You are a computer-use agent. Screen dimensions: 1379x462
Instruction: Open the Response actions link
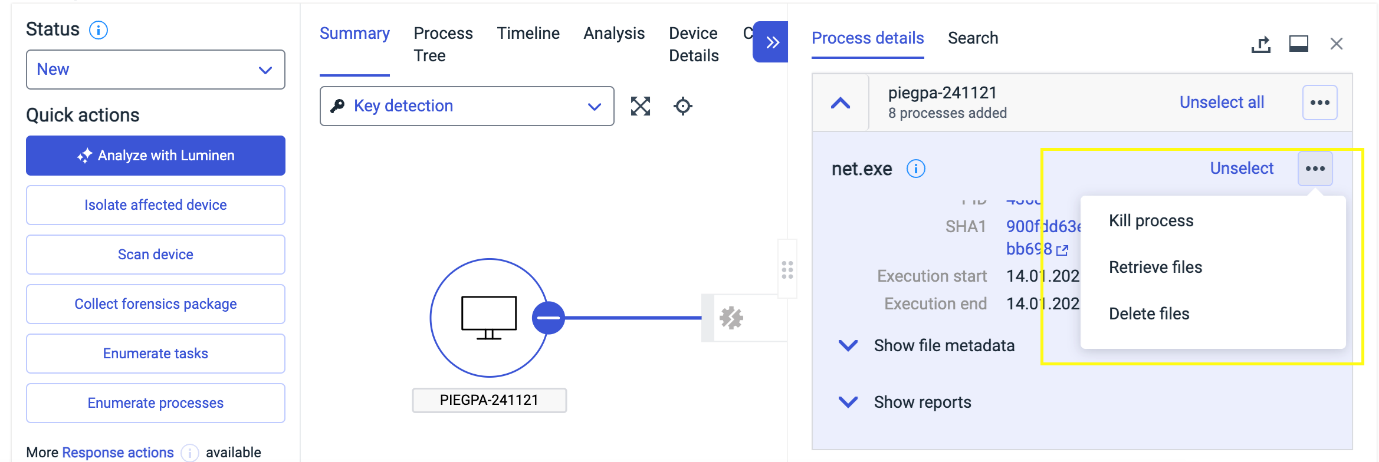point(118,453)
